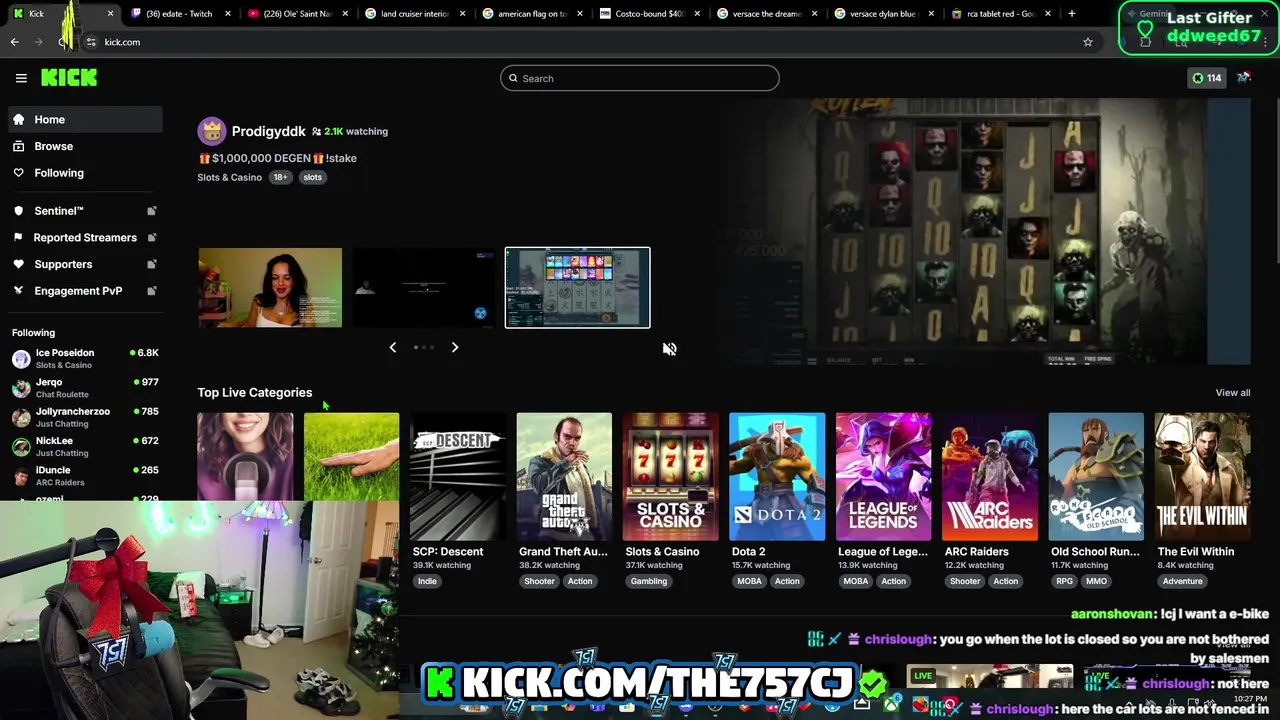
Task: Open the Dota 2 category card
Action: [777, 477]
